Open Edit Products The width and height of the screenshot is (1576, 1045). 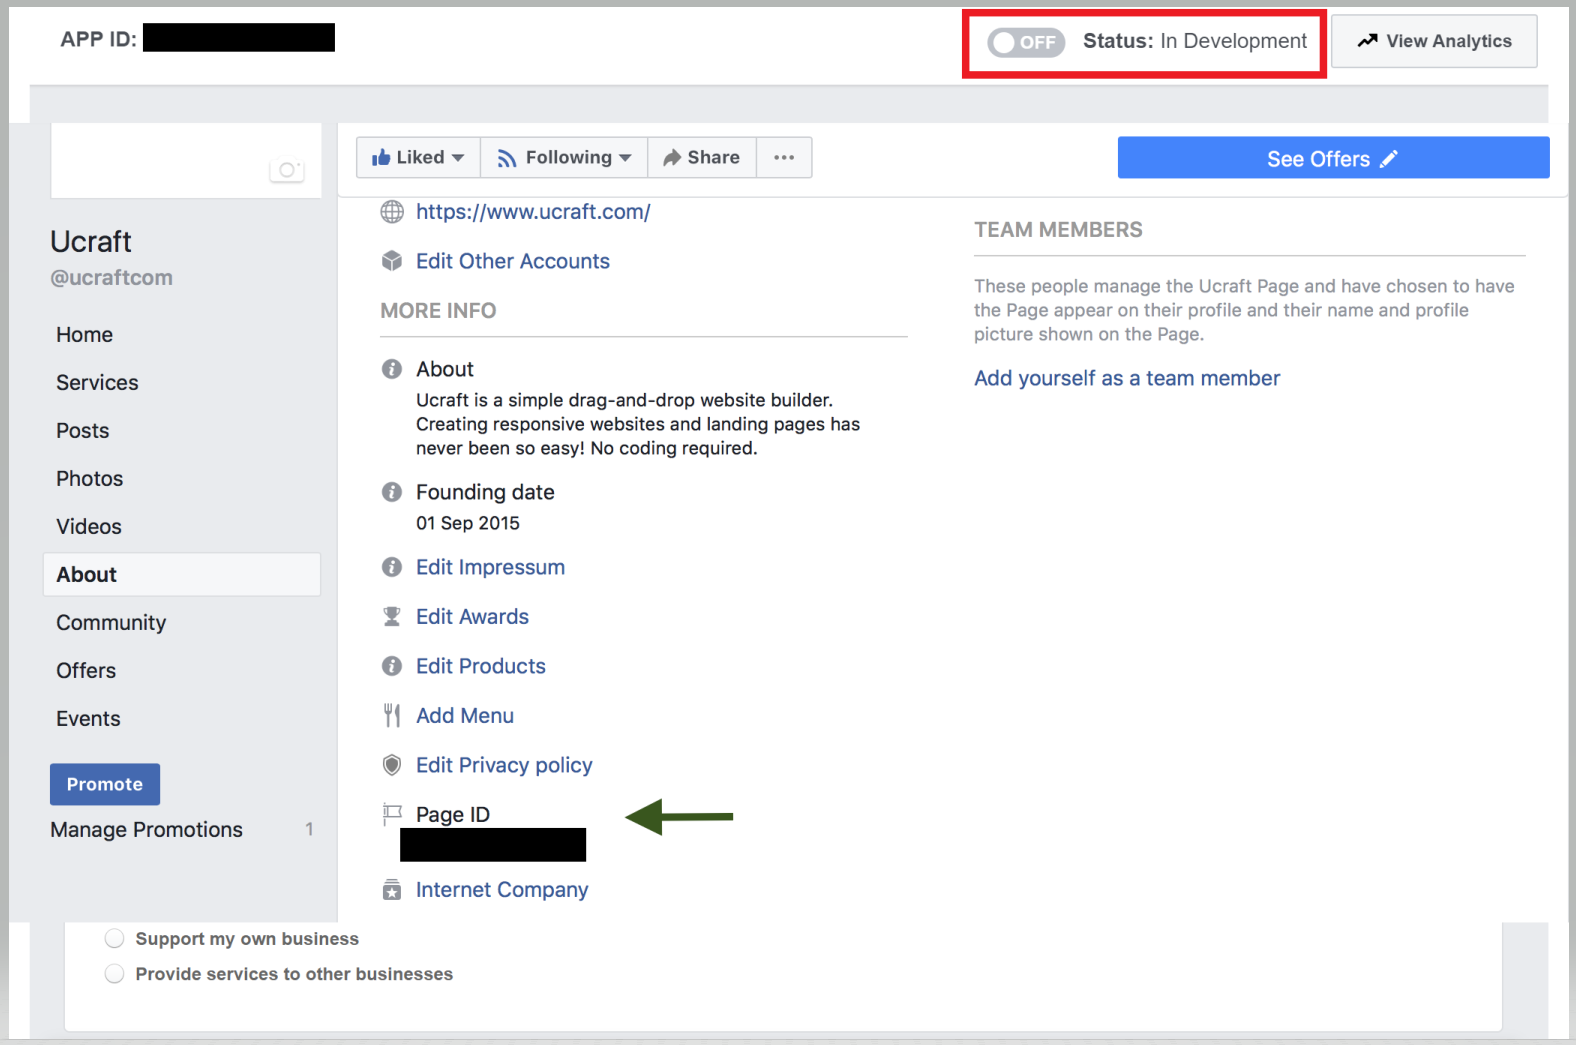(x=481, y=666)
